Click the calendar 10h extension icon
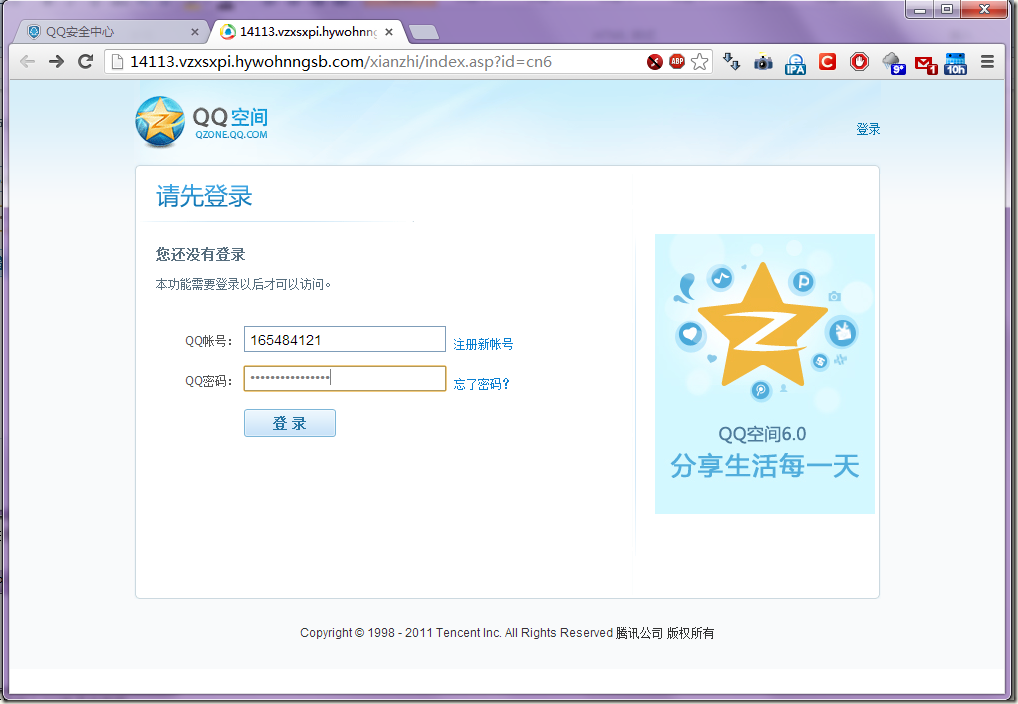Screen dimensions: 1018x704 click(956, 63)
